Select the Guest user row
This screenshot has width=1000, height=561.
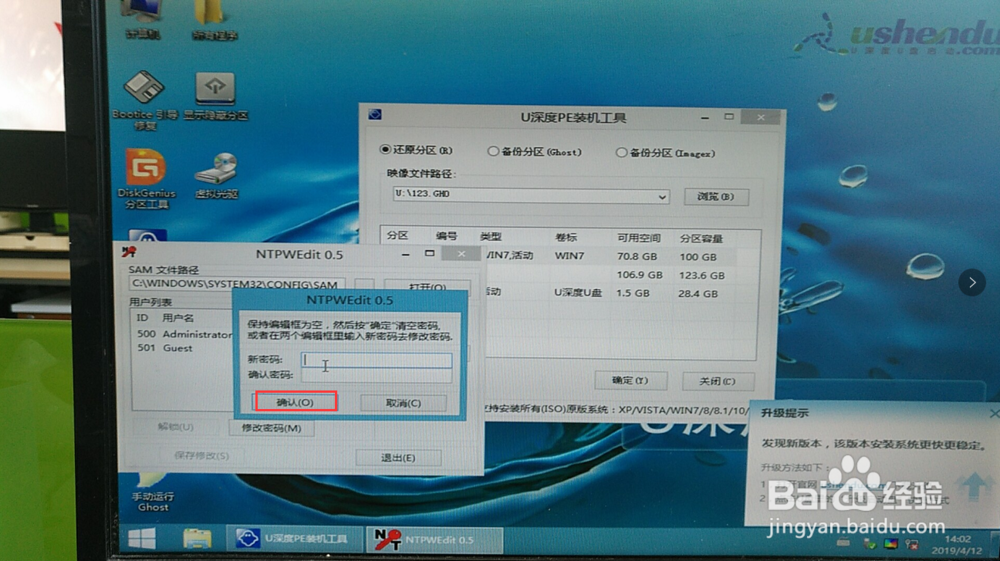click(x=184, y=348)
